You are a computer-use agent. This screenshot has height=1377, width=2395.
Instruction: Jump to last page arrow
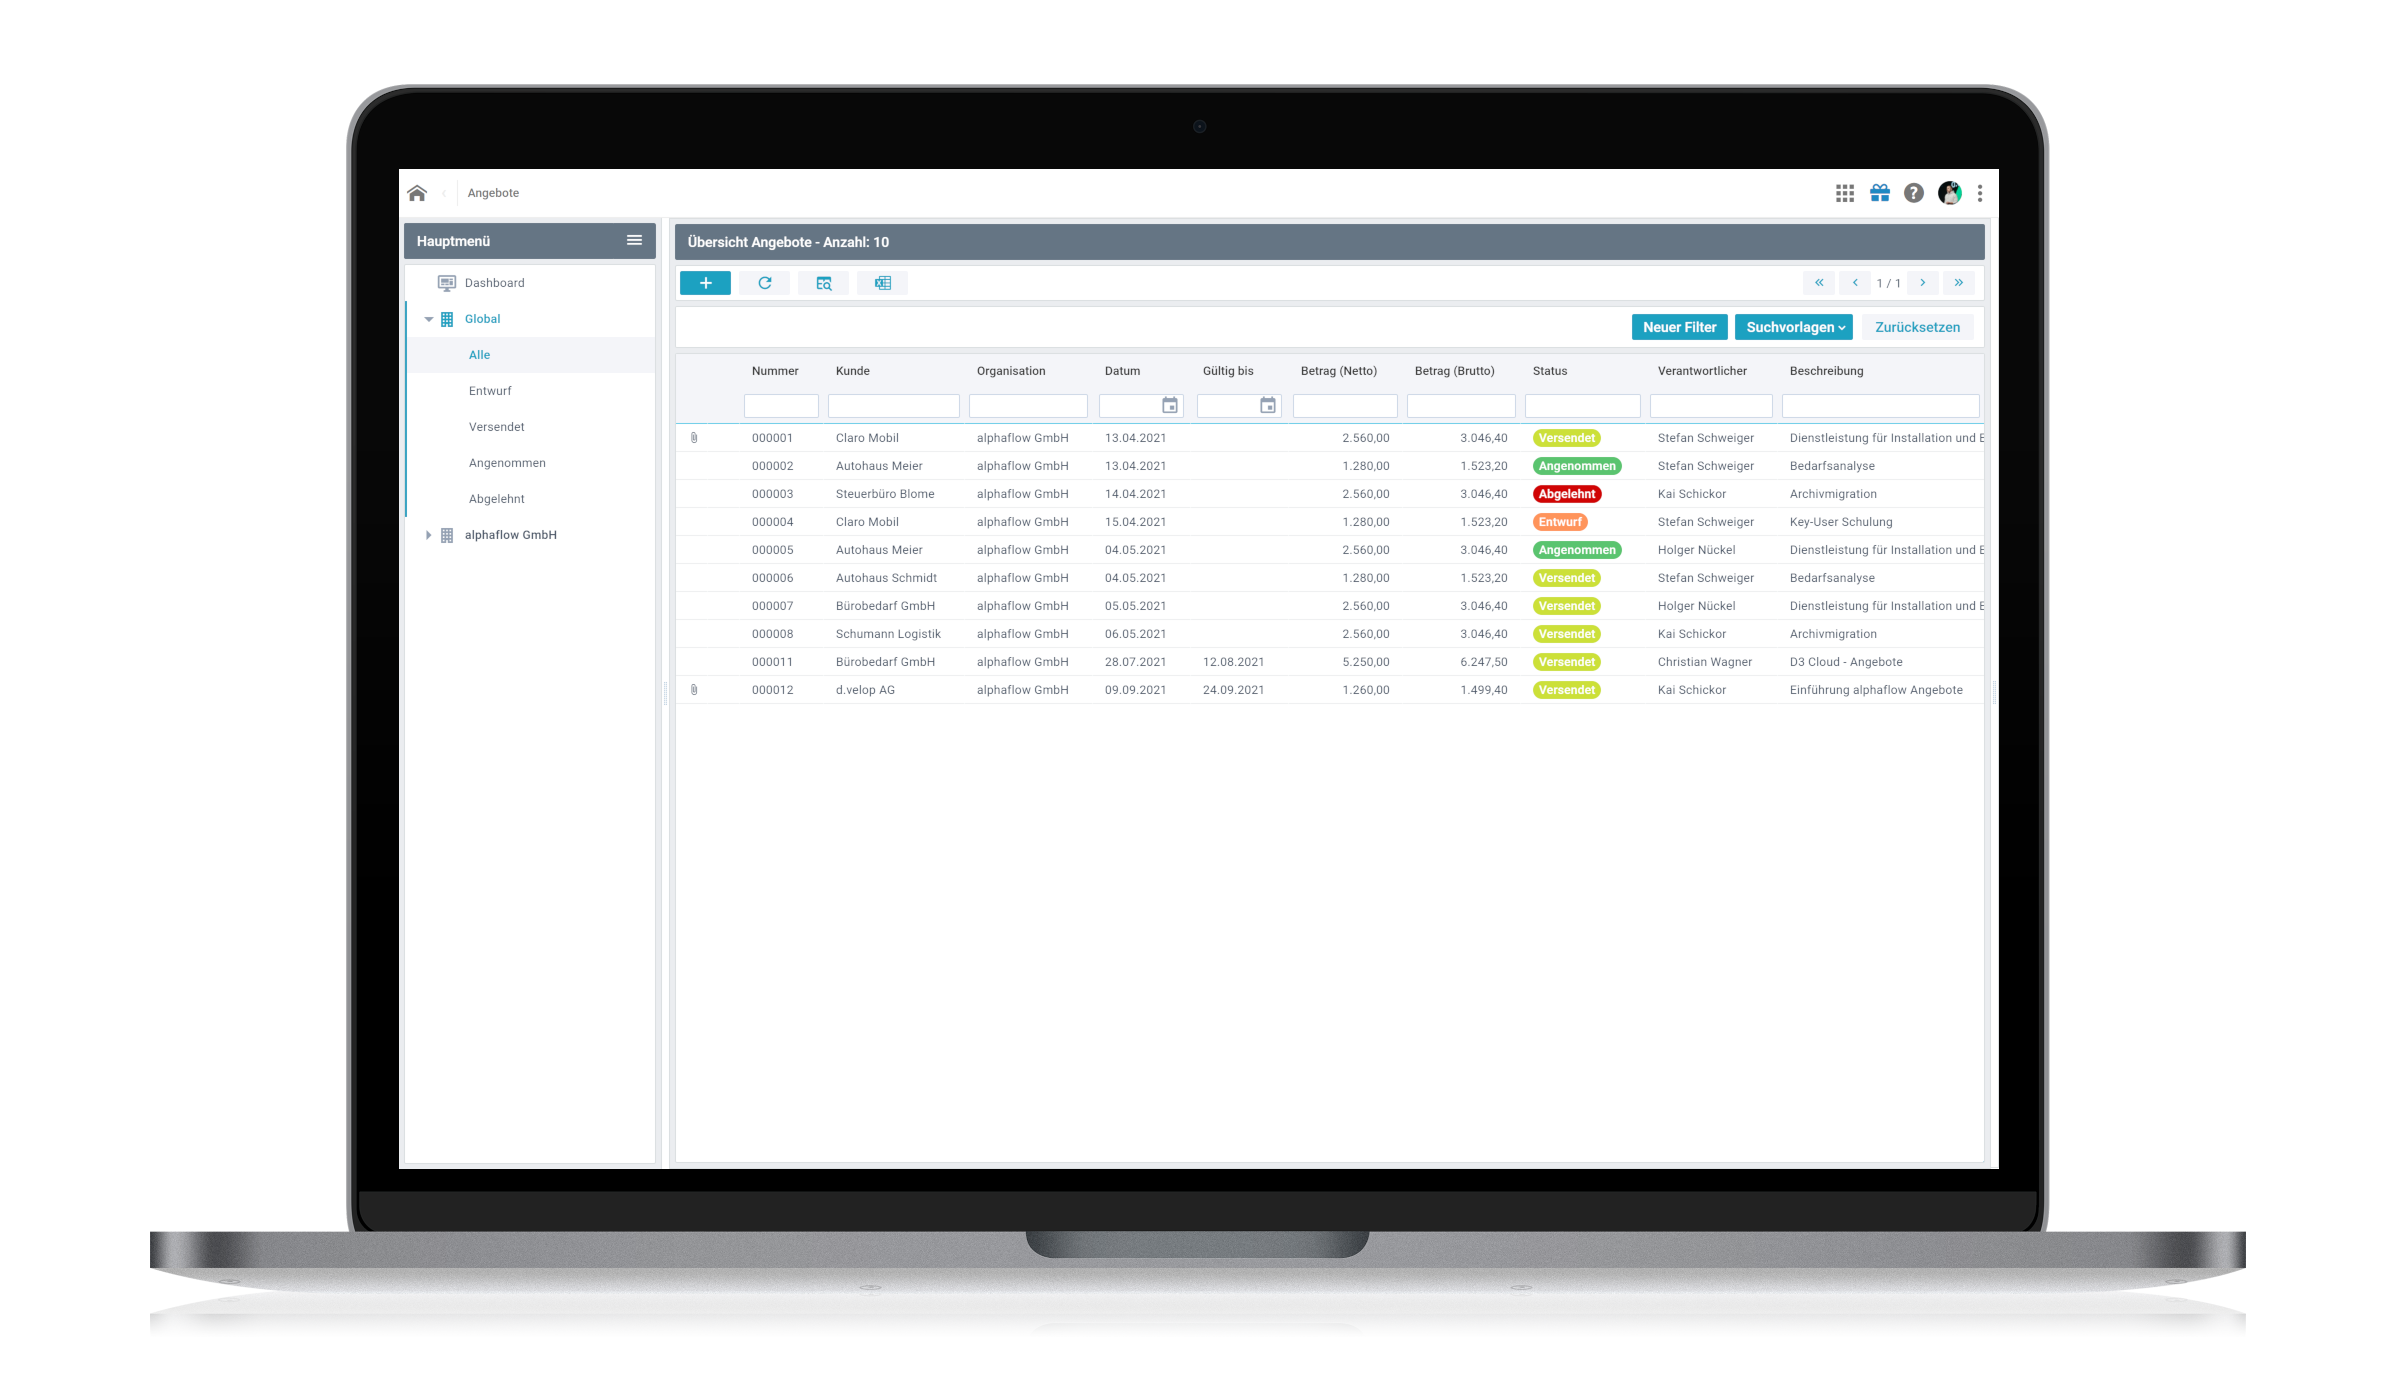coord(1959,283)
